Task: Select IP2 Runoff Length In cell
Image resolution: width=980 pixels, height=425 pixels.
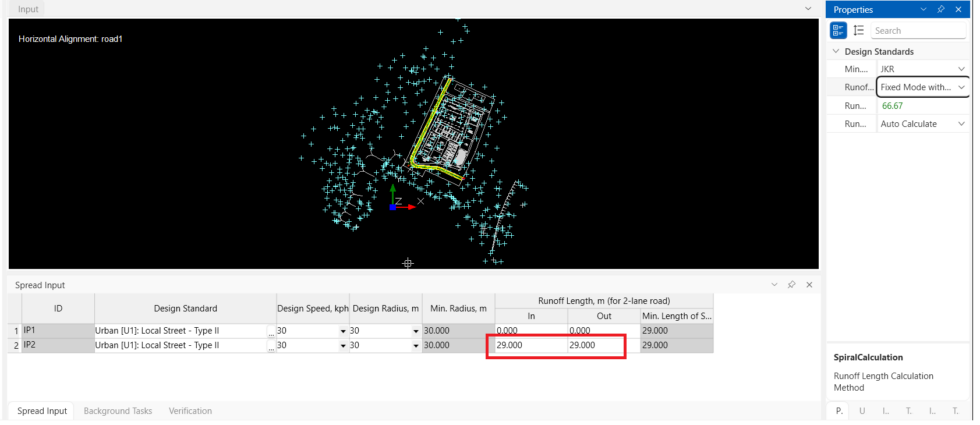Action: click(x=531, y=345)
